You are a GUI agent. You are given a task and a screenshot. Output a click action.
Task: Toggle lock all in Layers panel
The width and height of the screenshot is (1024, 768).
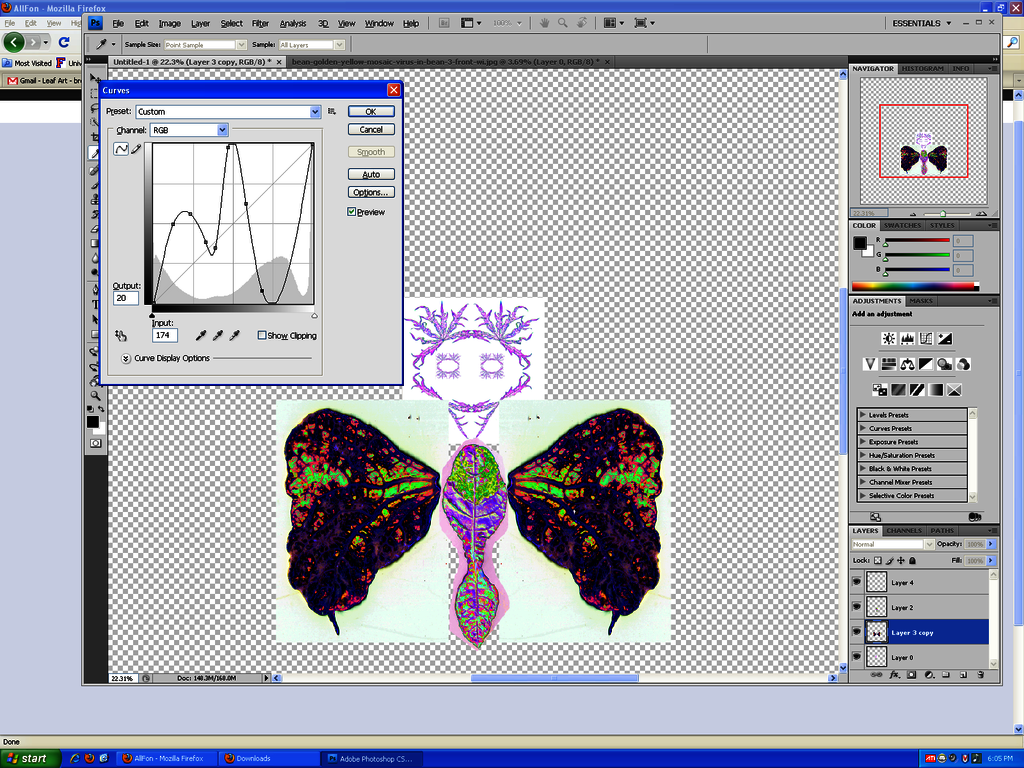tap(913, 560)
